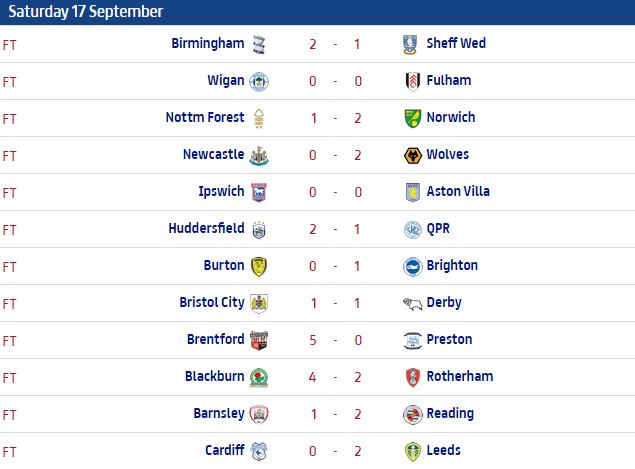The height and width of the screenshot is (469, 635).
Task: Open the Huddersfield team link
Action: 206,229
